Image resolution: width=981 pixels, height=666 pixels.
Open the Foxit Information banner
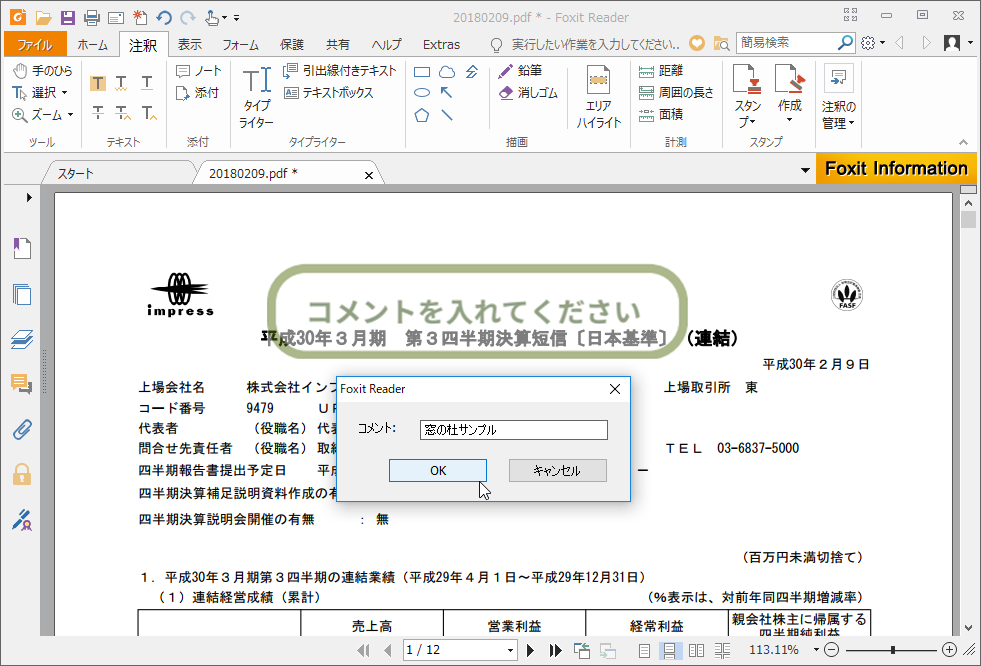[896, 168]
